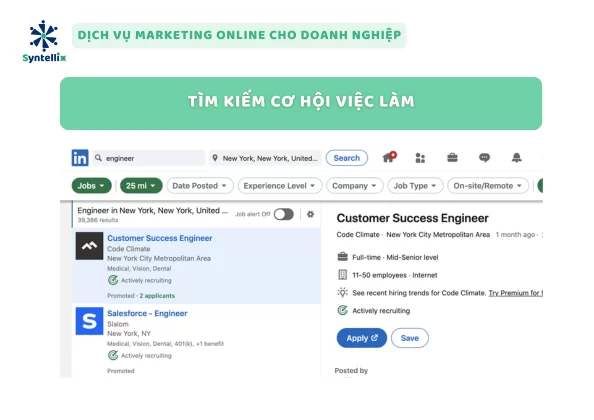Open the Customer Success Engineer listing title

[x=159, y=238]
